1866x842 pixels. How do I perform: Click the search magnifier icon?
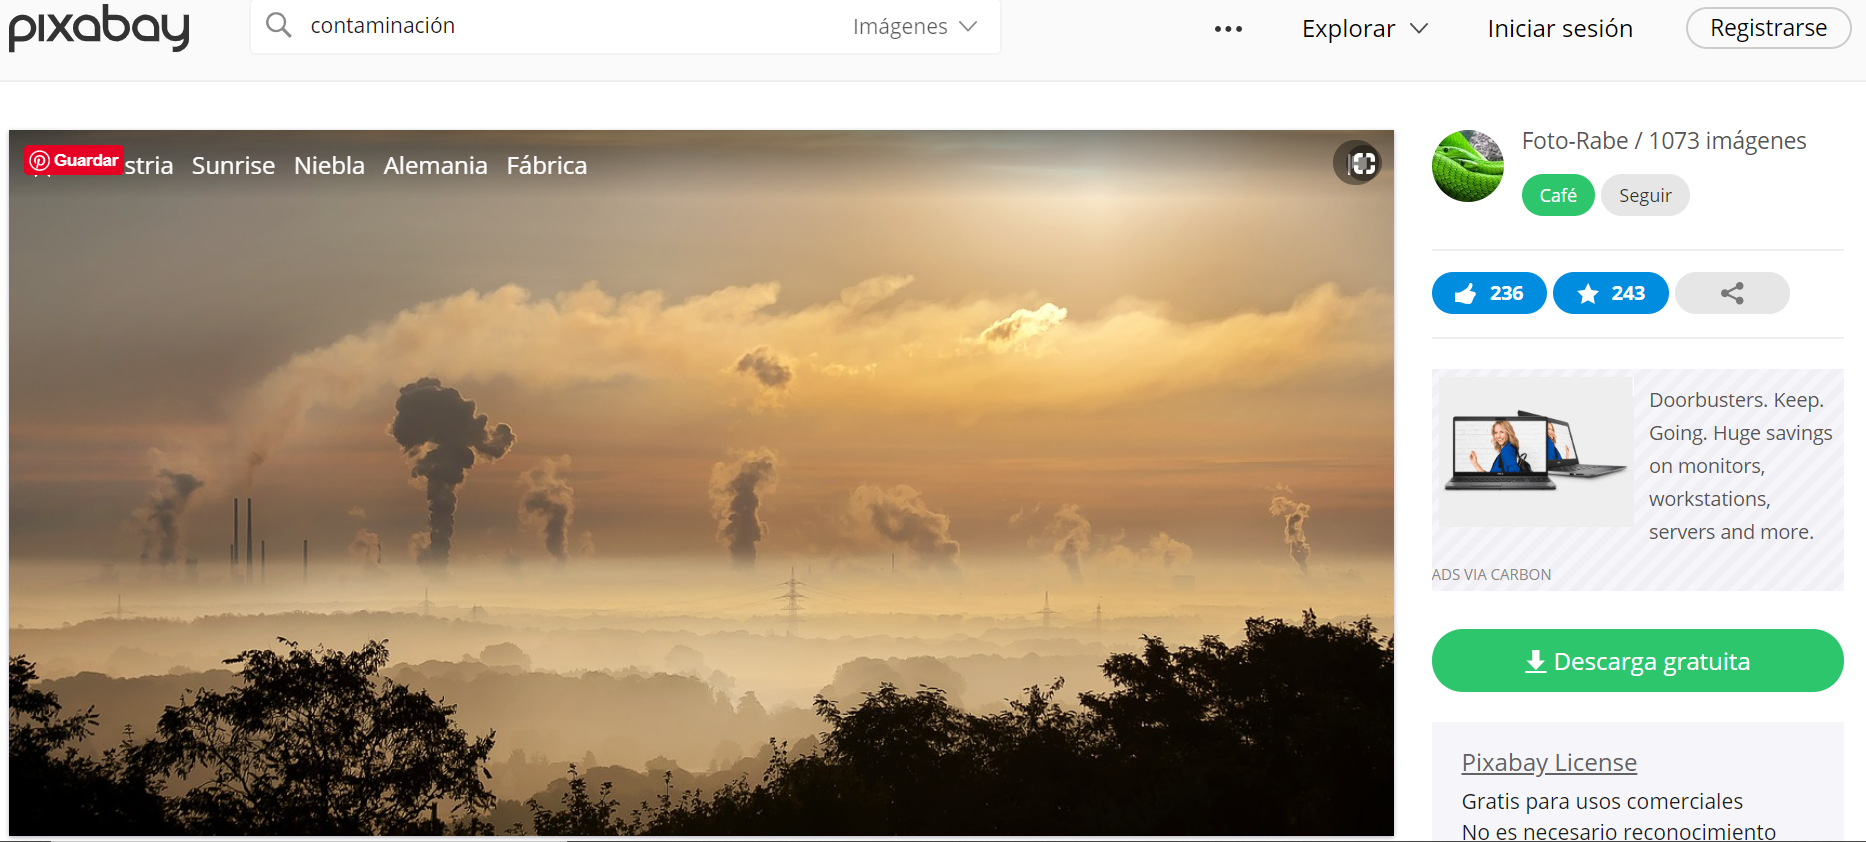point(279,26)
